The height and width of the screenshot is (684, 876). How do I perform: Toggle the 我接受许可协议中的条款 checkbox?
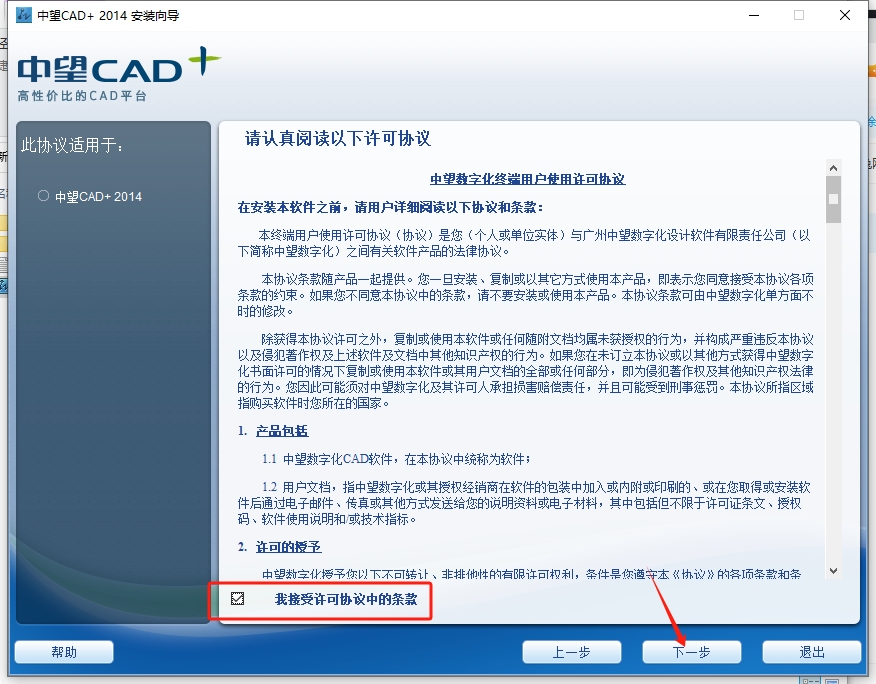point(237,599)
